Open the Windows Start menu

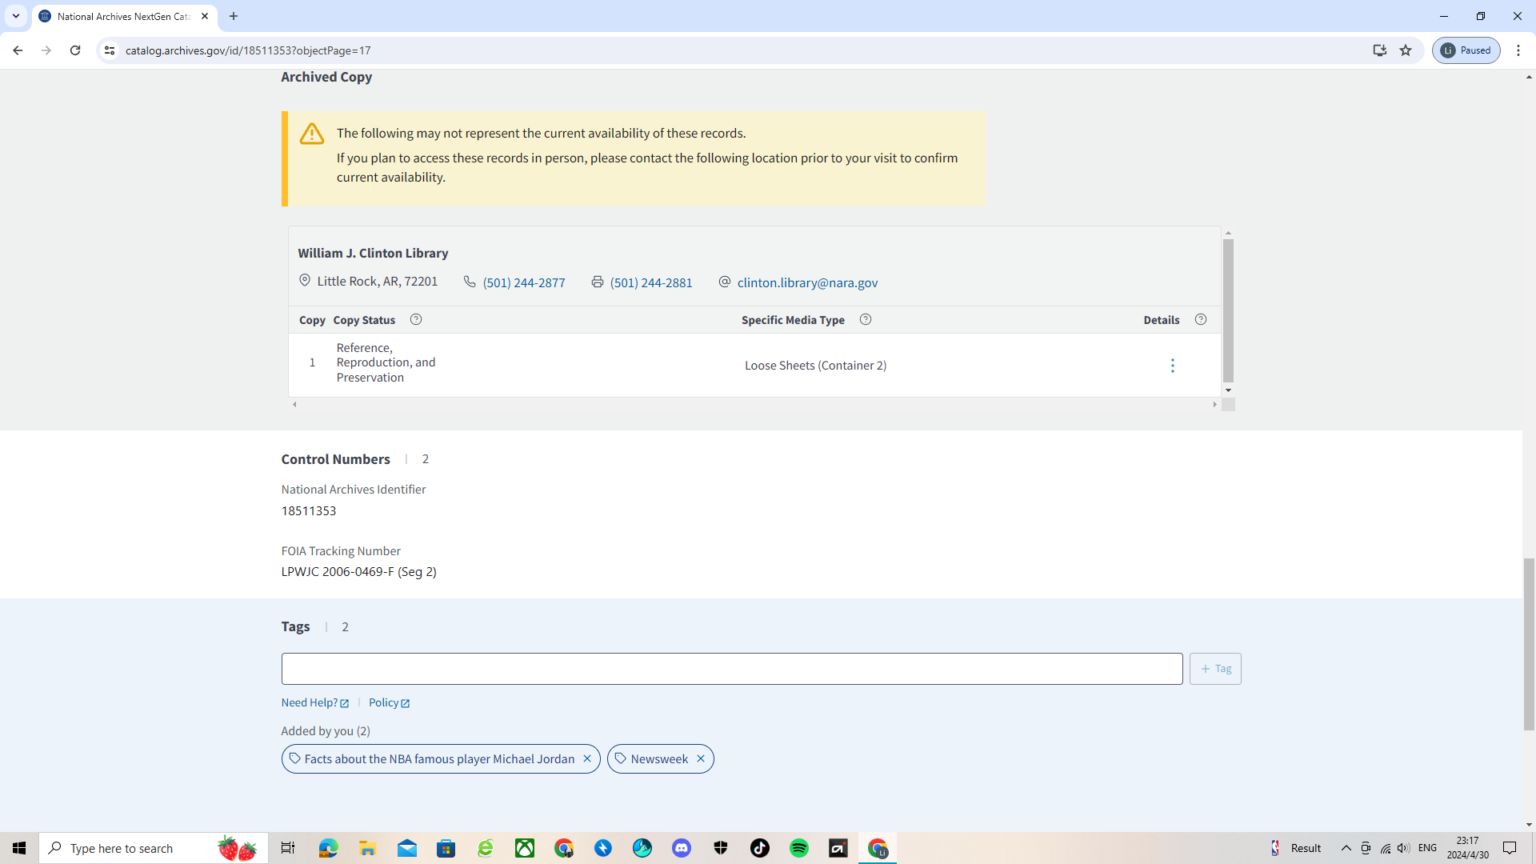(x=19, y=848)
